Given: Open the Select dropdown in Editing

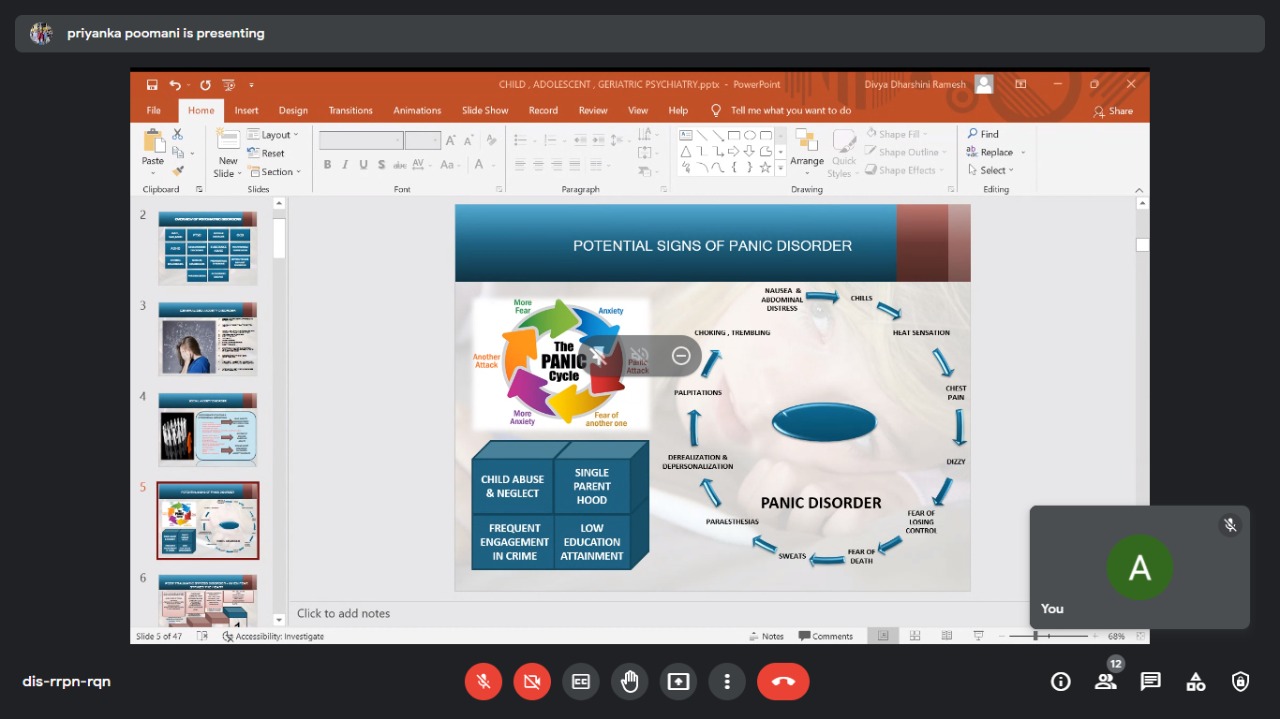Looking at the screenshot, I should (x=990, y=170).
